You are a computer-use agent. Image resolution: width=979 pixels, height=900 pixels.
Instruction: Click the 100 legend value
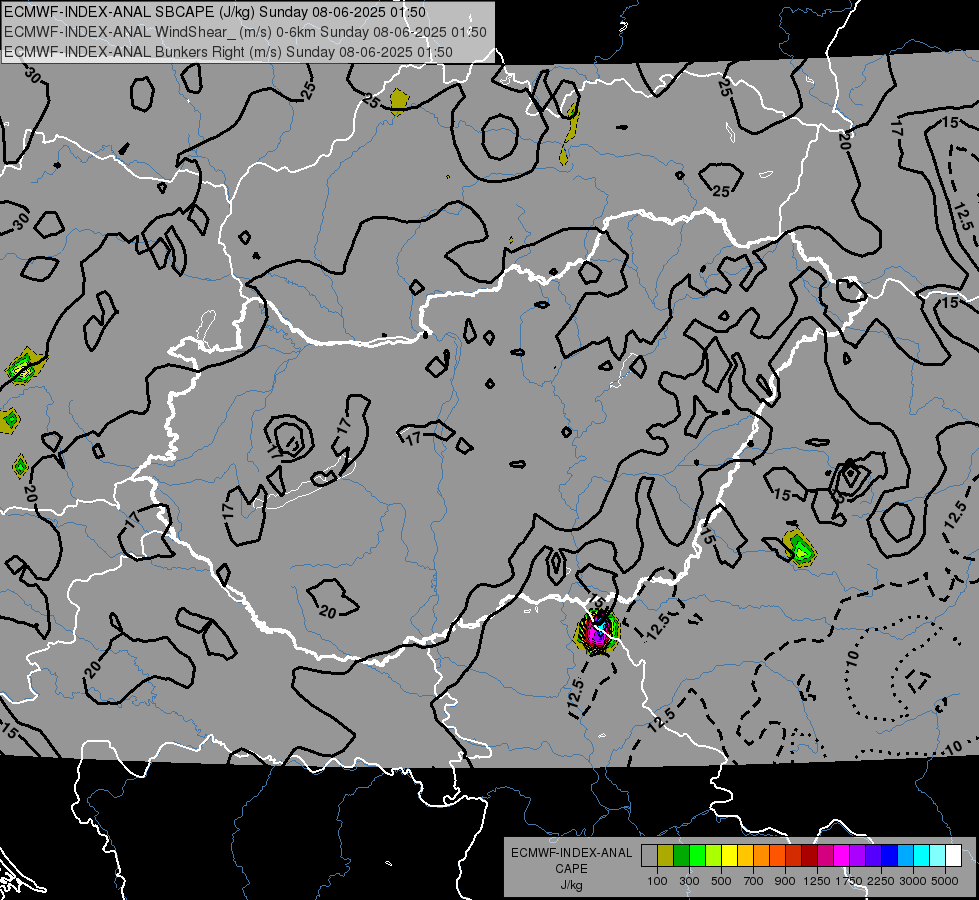657,881
